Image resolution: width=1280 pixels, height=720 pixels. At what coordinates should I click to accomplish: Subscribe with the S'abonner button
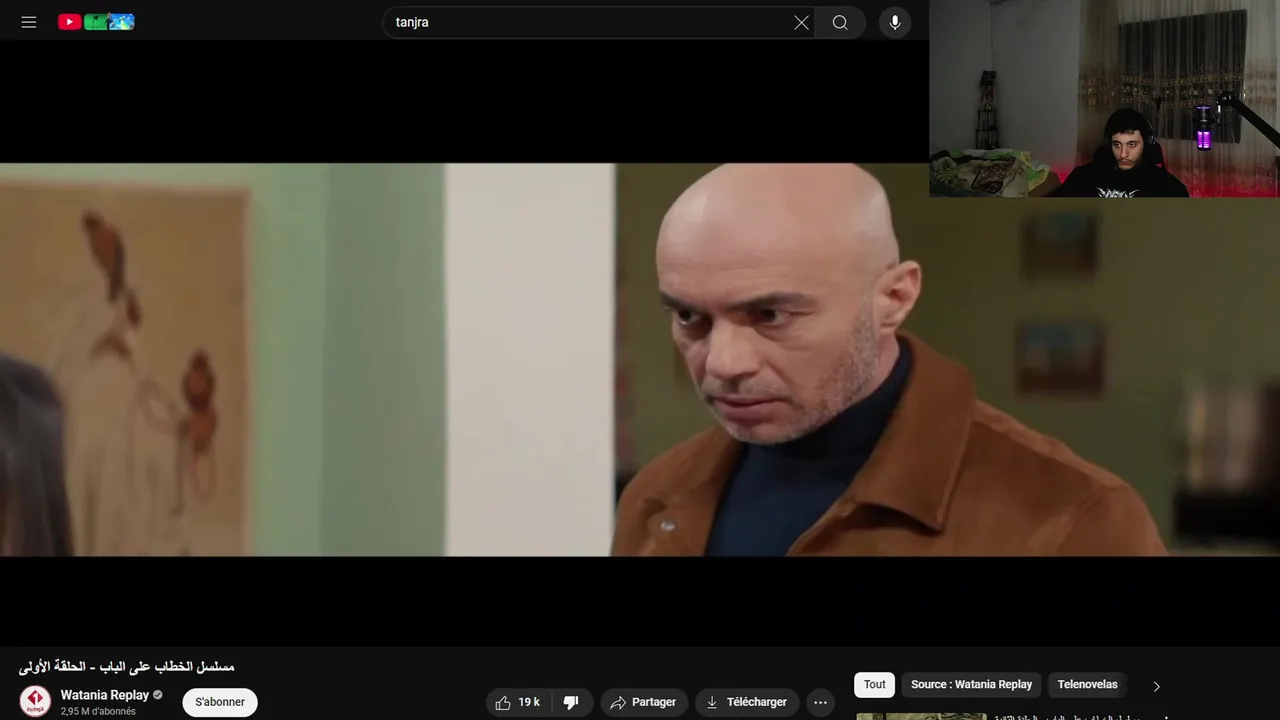tap(220, 702)
